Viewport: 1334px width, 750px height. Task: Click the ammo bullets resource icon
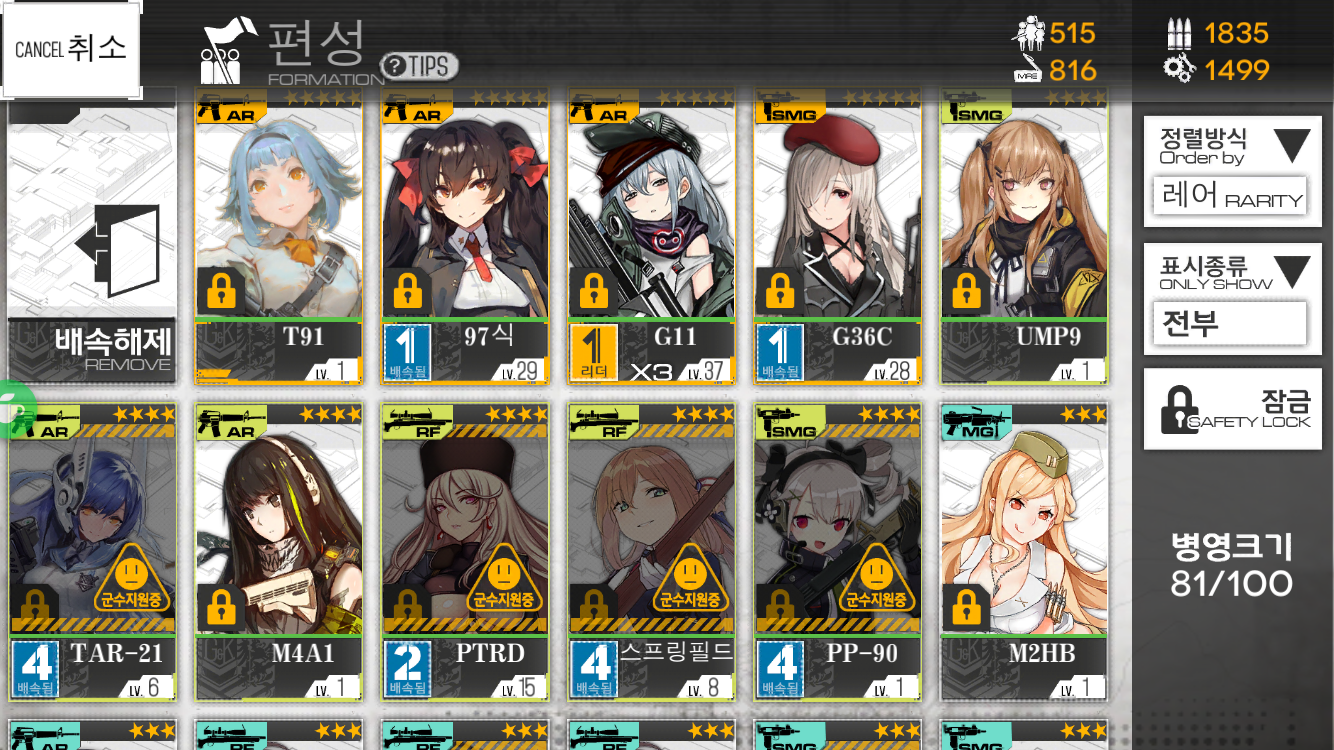click(x=1180, y=33)
